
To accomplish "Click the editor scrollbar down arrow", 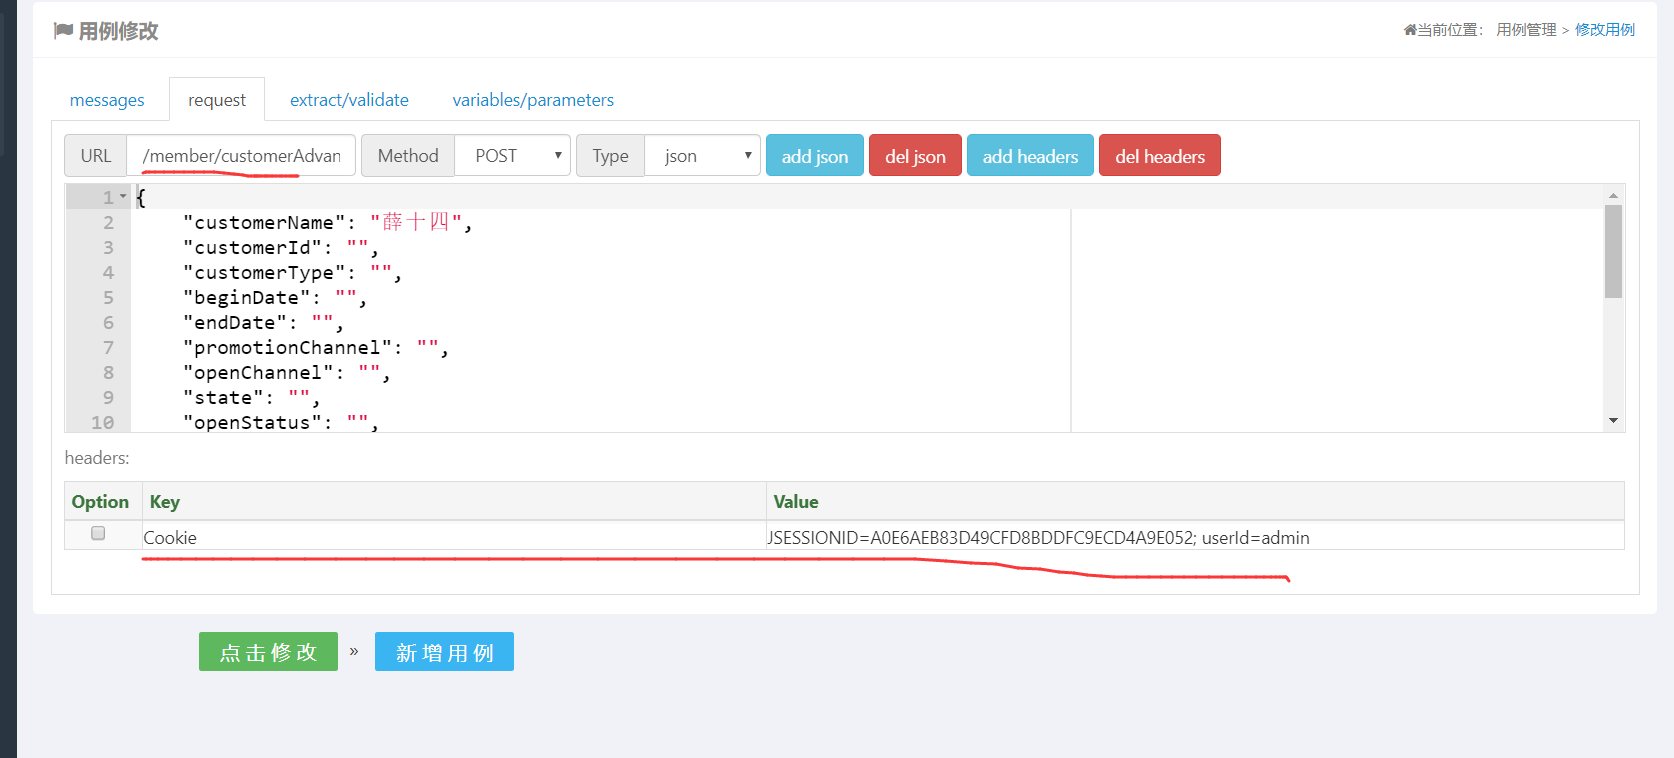I will 1613,421.
